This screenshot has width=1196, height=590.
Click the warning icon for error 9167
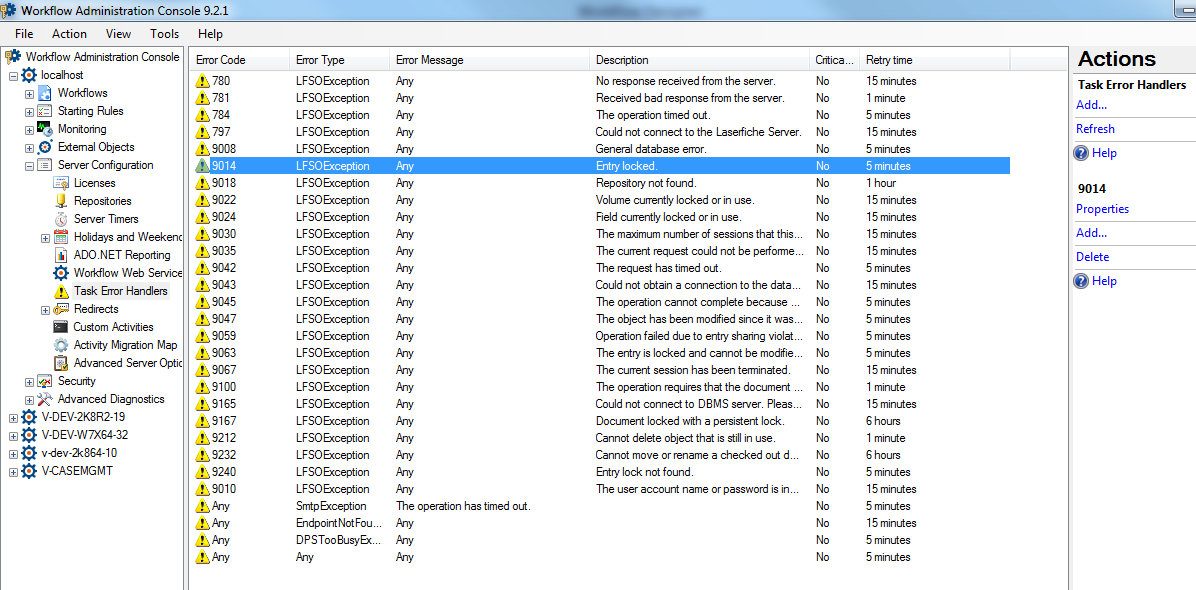pyautogui.click(x=202, y=421)
